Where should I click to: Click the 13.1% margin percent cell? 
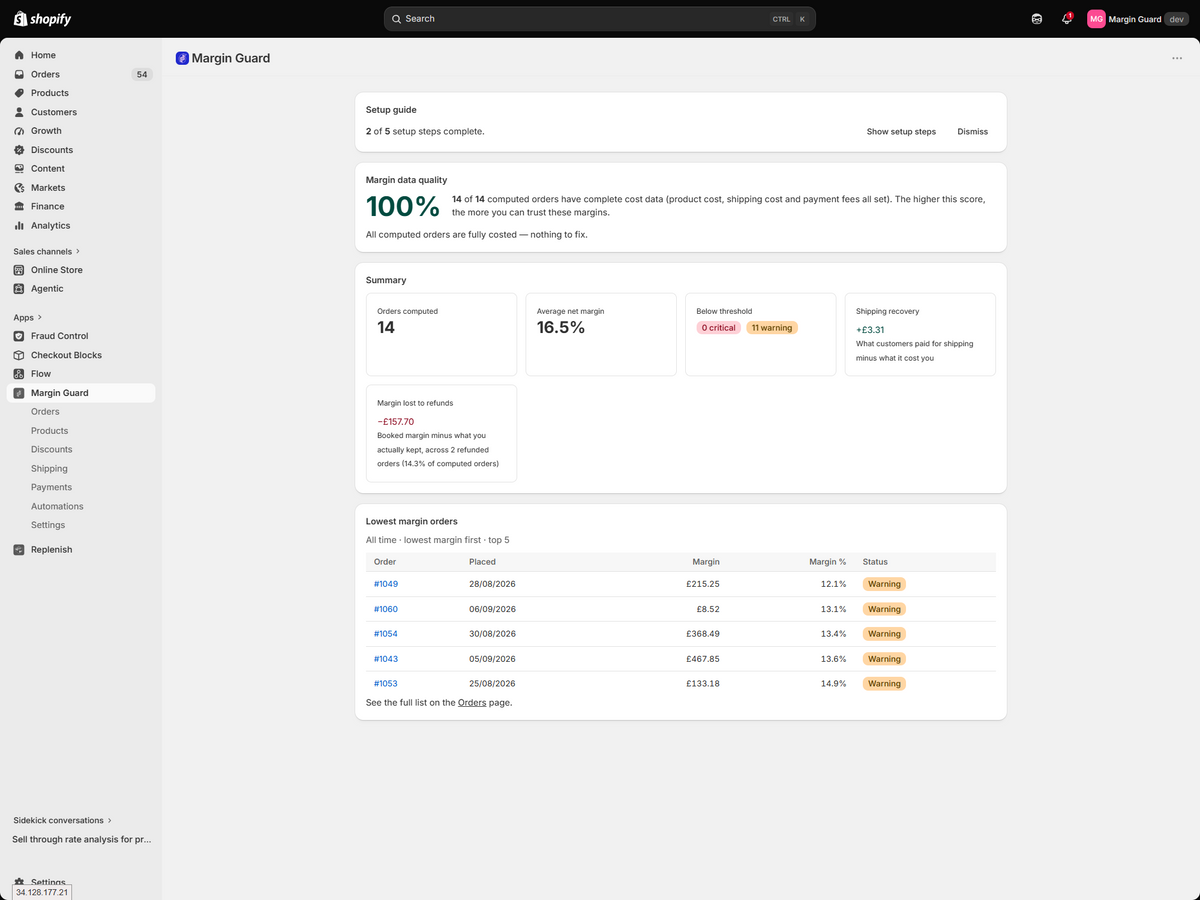pyautogui.click(x=833, y=609)
